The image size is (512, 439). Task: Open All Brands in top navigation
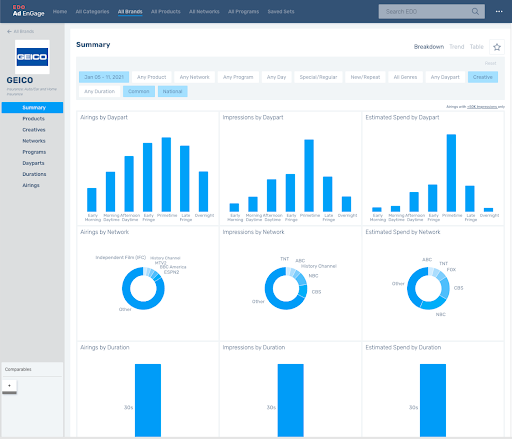pos(130,12)
